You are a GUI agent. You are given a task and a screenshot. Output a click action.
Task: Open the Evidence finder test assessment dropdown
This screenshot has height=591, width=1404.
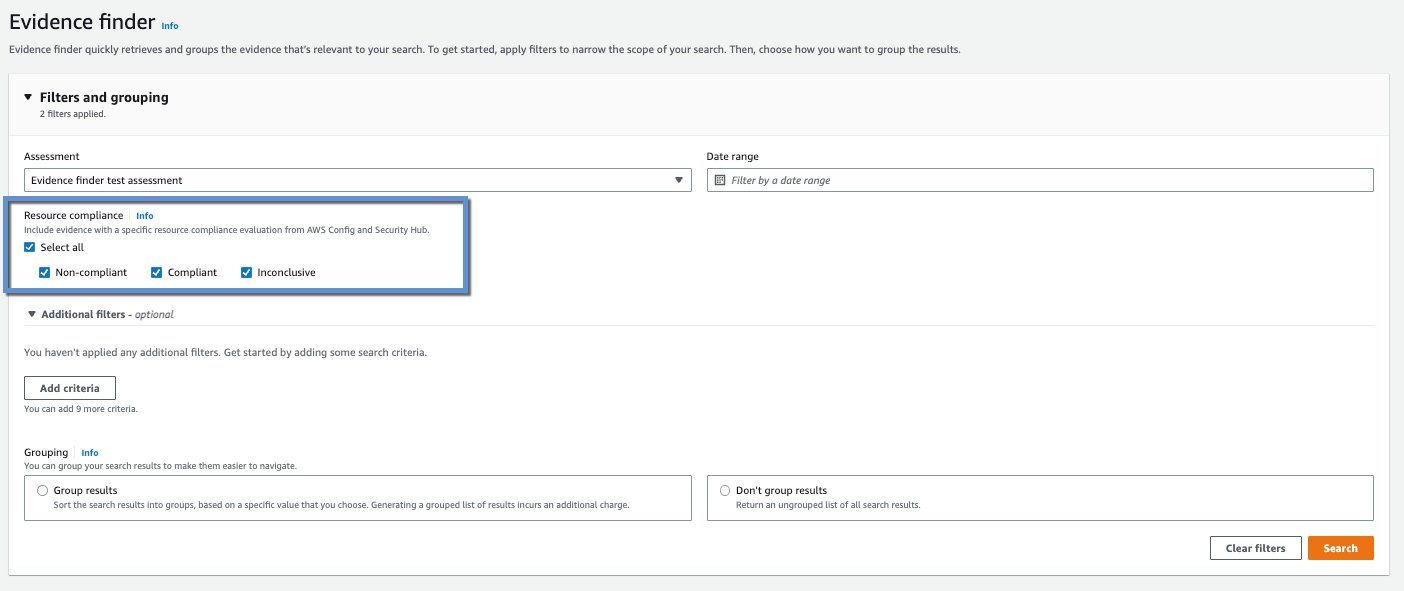tap(355, 179)
